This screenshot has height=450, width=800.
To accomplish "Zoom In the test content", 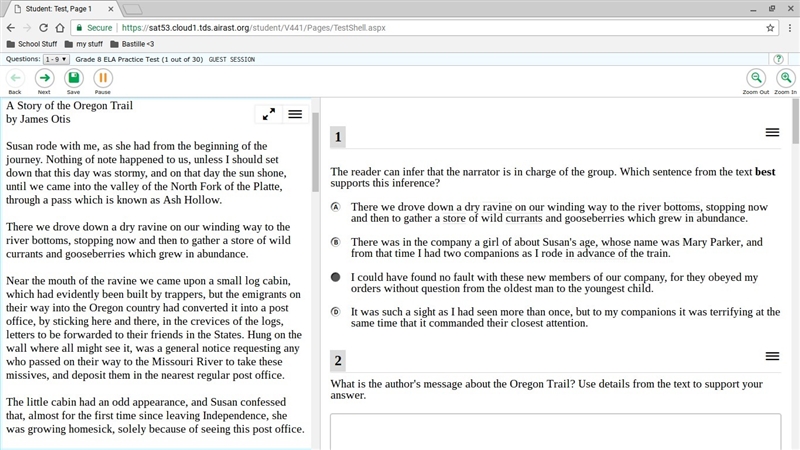I will (x=786, y=79).
